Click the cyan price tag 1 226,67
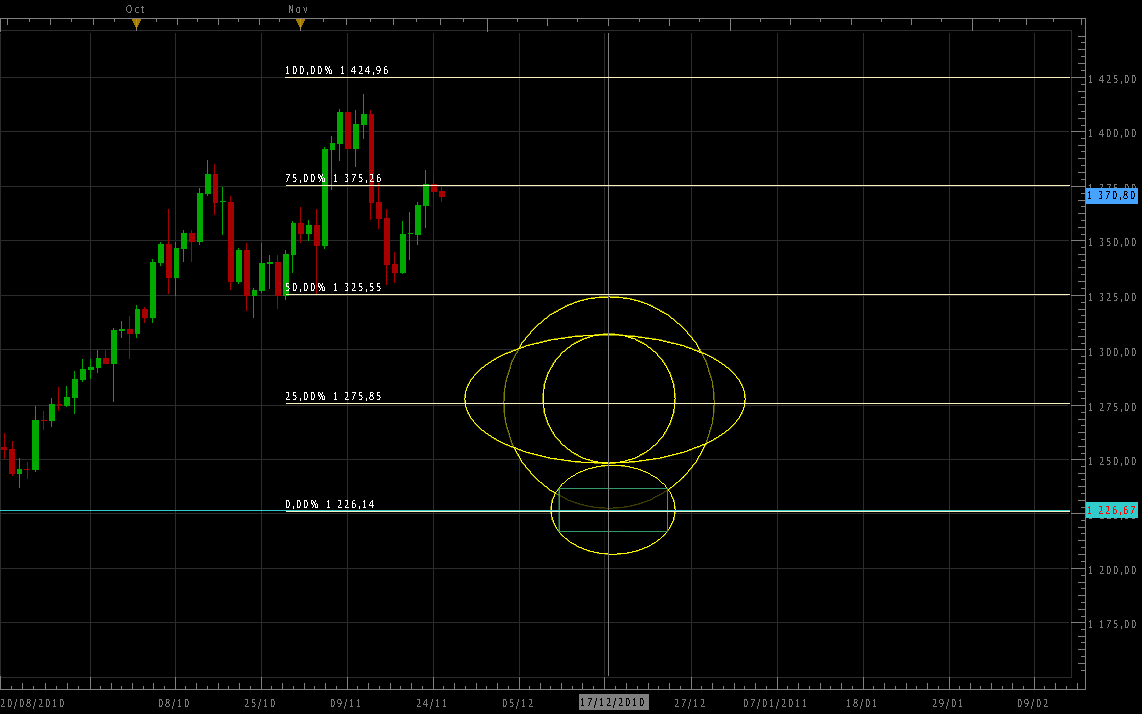The width and height of the screenshot is (1142, 714). point(1111,511)
